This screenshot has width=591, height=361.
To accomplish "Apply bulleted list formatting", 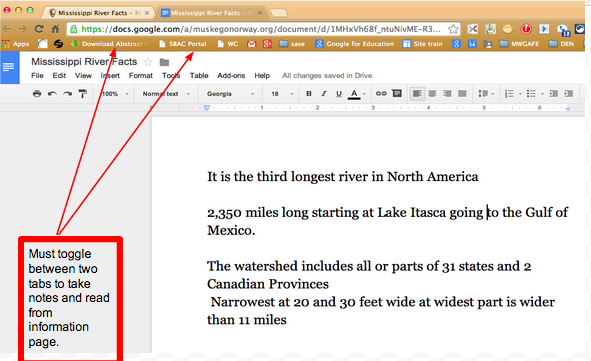I will pos(531,93).
